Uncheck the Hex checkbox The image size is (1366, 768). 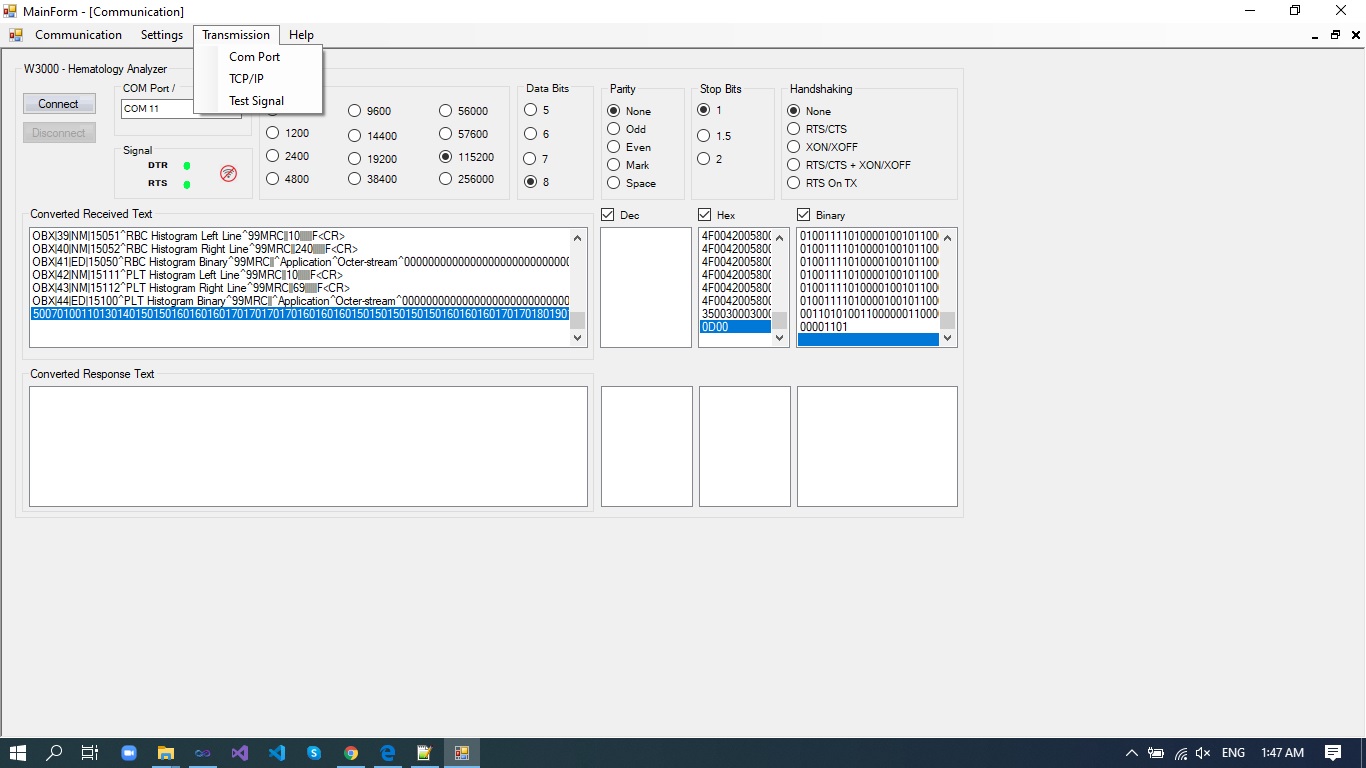pos(705,215)
